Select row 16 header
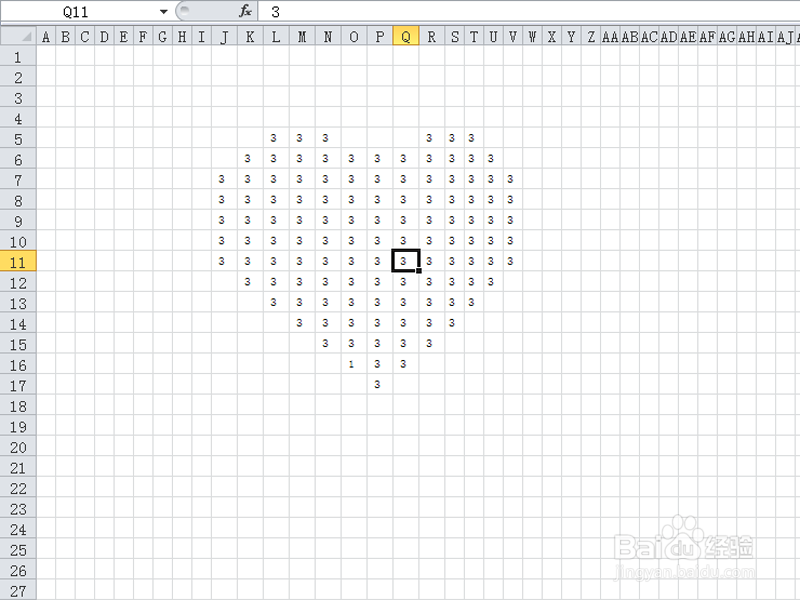The height and width of the screenshot is (600, 800). click(18, 365)
